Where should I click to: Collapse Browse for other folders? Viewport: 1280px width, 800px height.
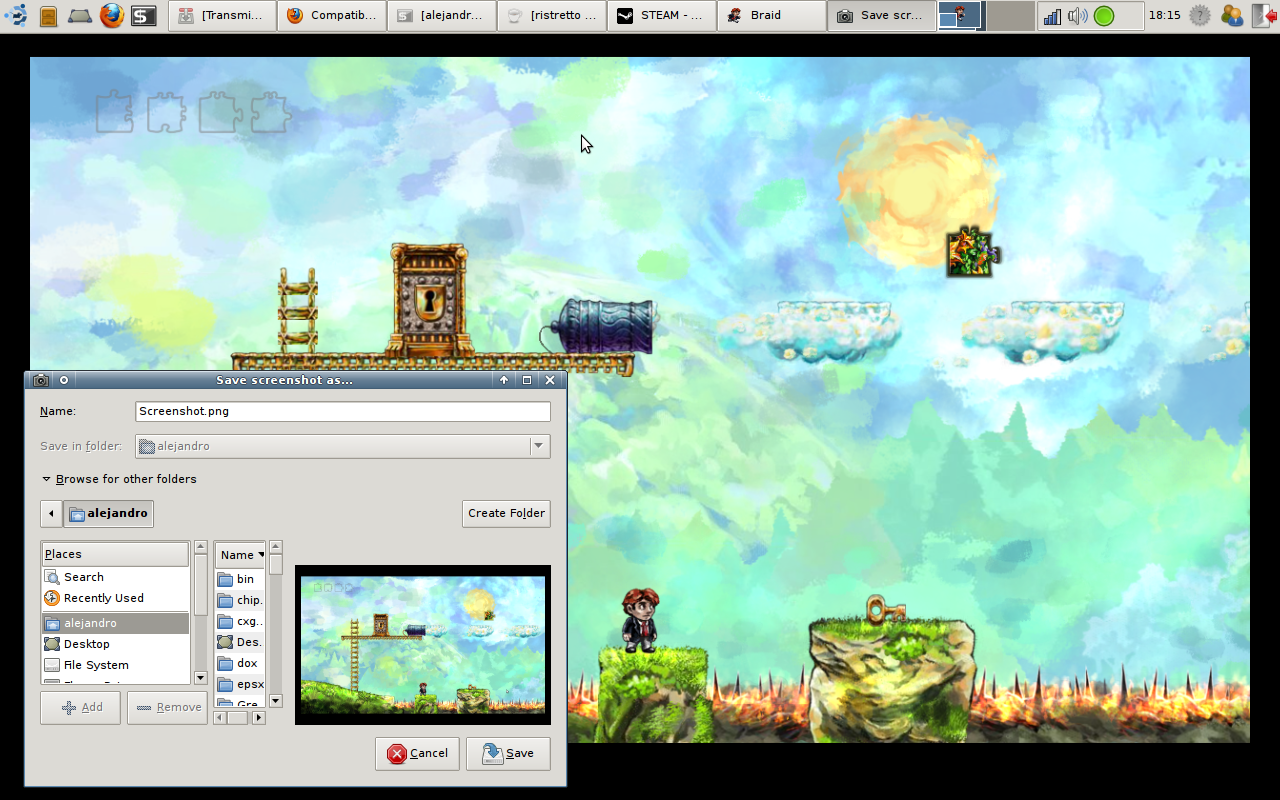(119, 479)
